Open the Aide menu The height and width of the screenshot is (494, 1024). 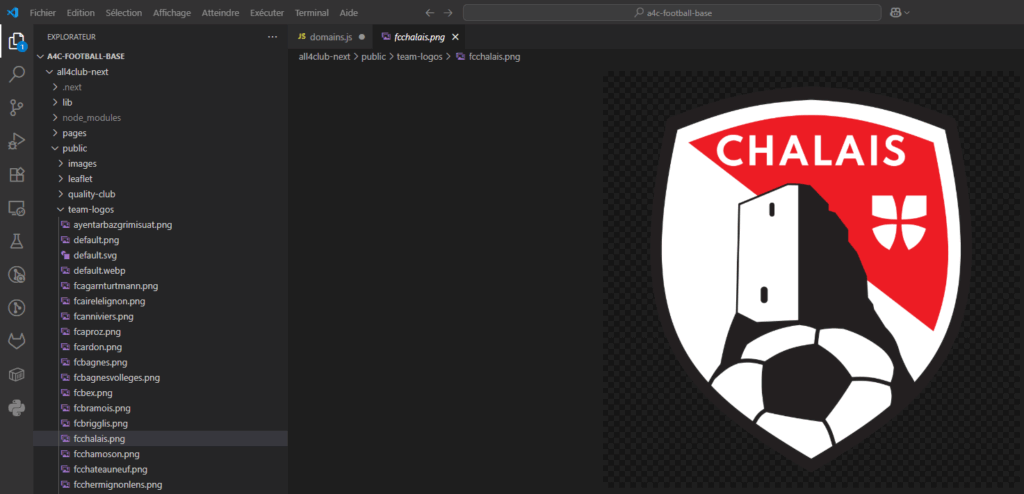[349, 12]
